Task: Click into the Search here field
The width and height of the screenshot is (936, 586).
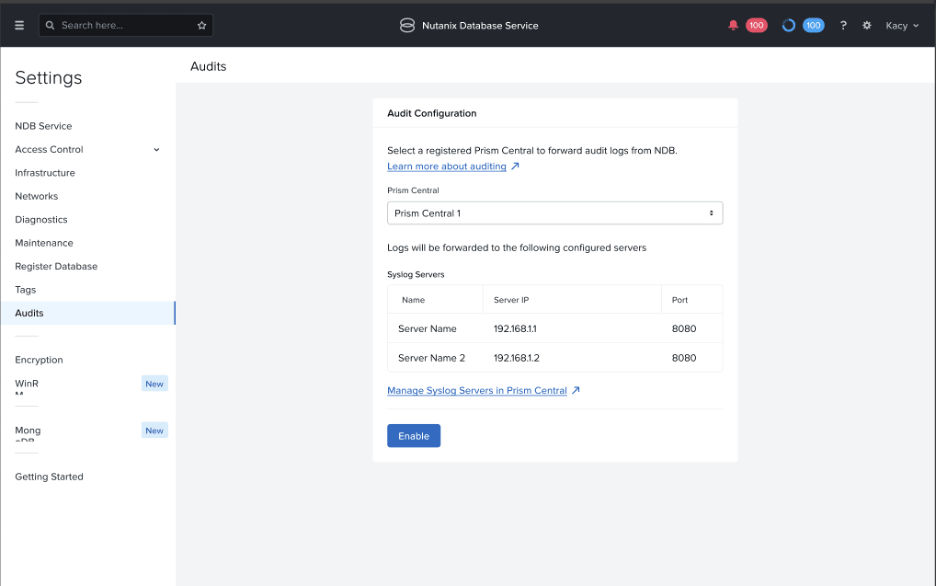Action: click(126, 26)
